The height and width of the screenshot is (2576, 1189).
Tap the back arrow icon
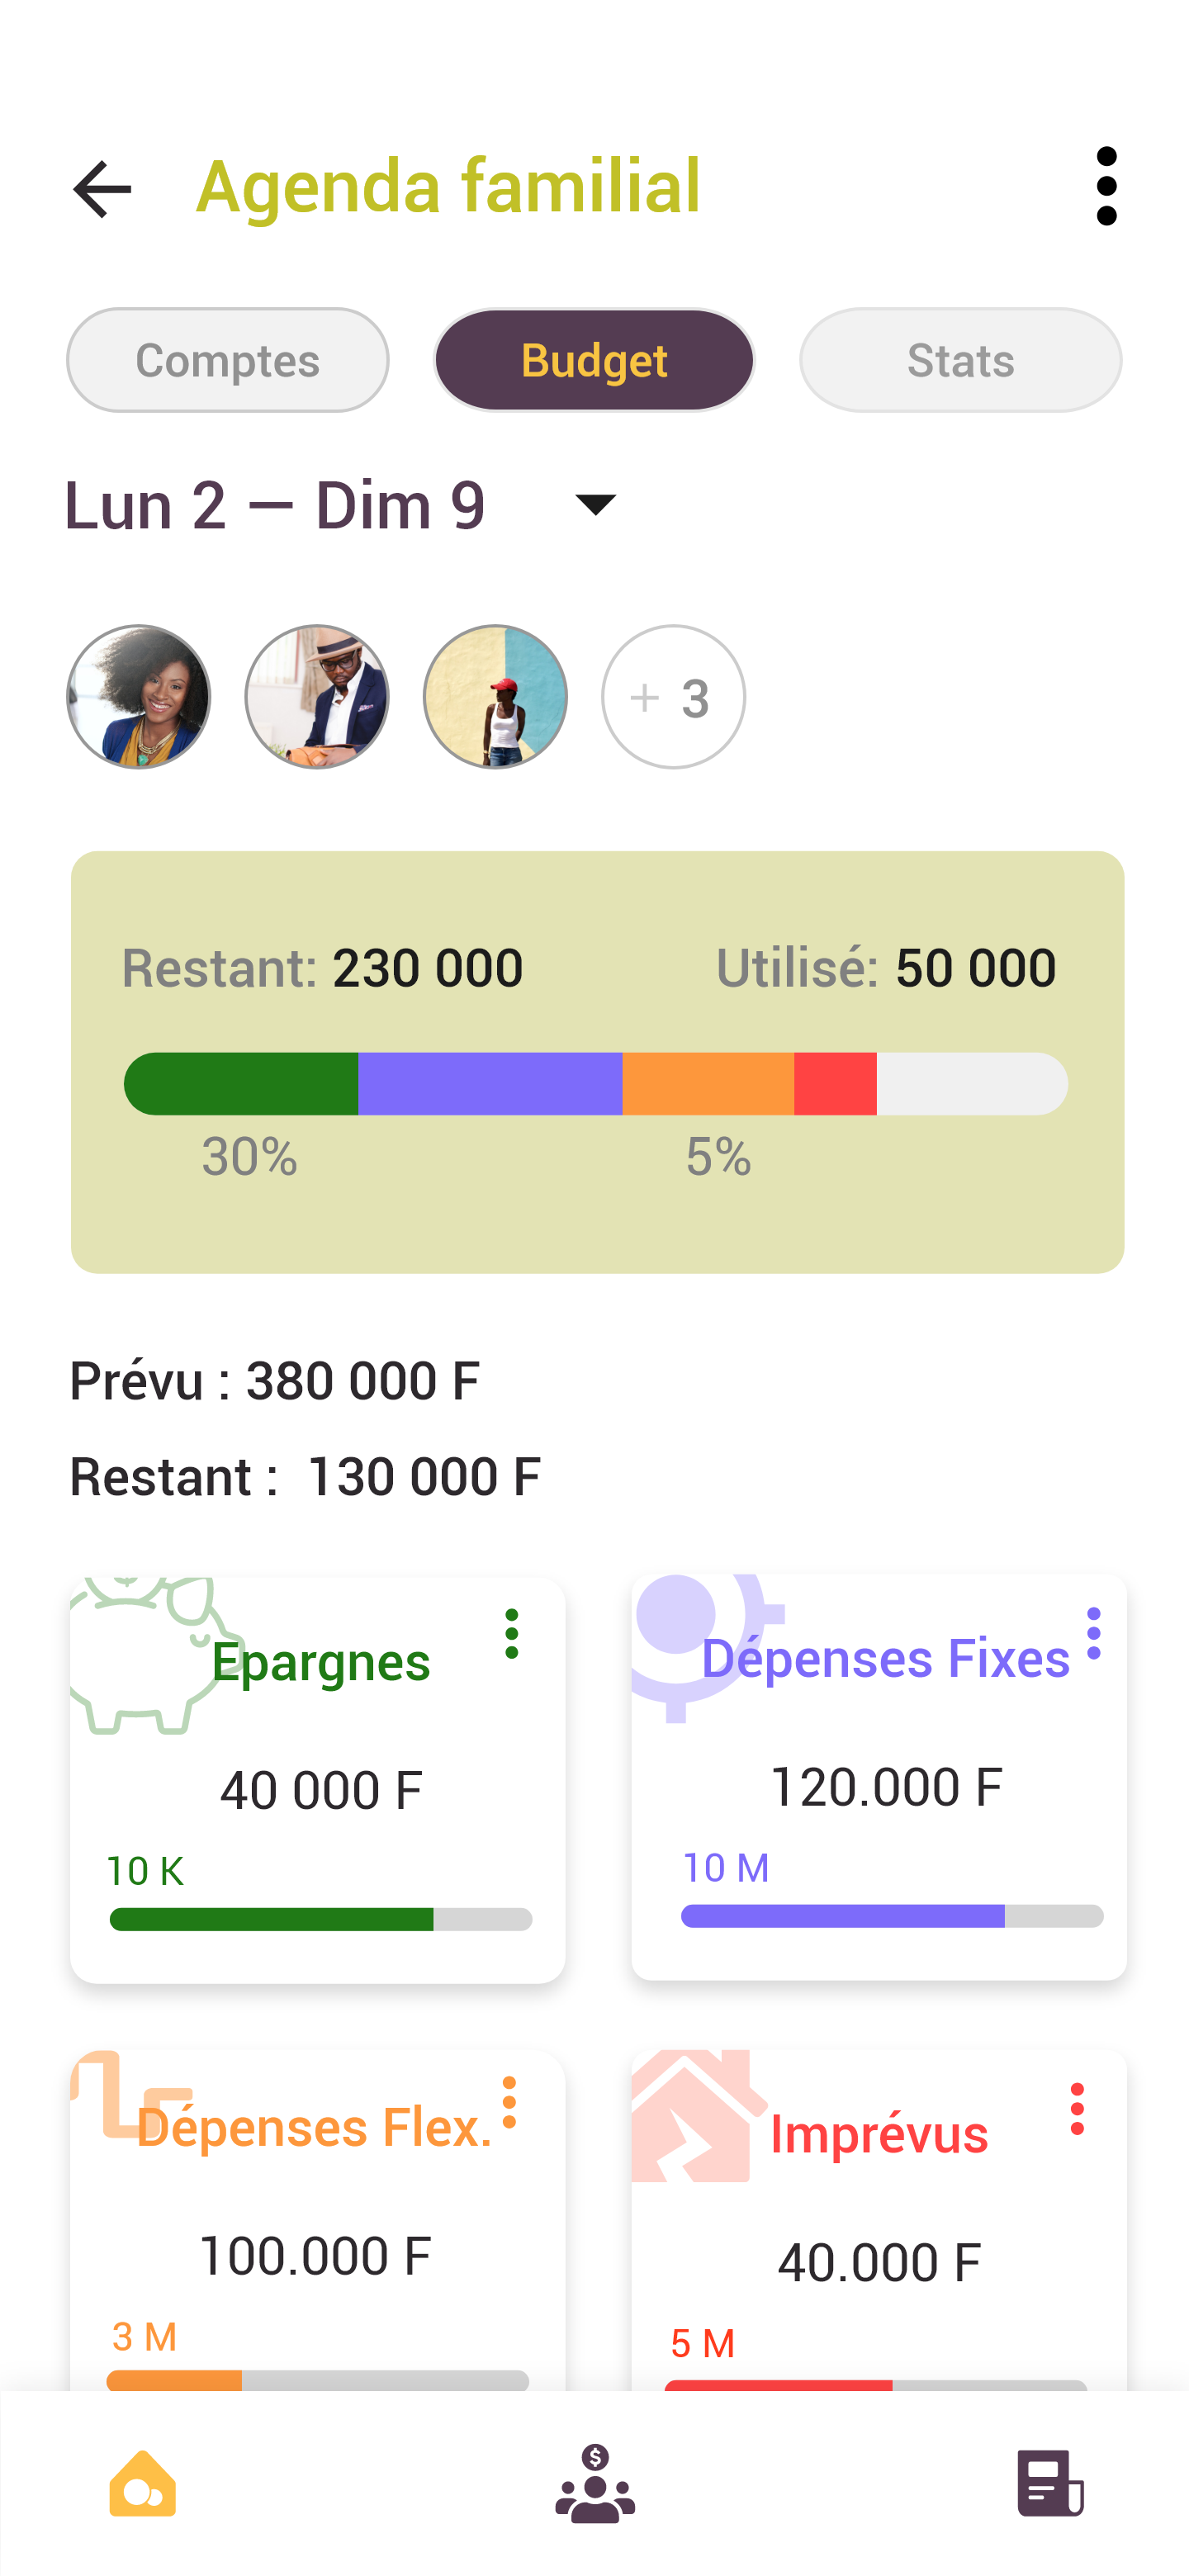coord(102,189)
